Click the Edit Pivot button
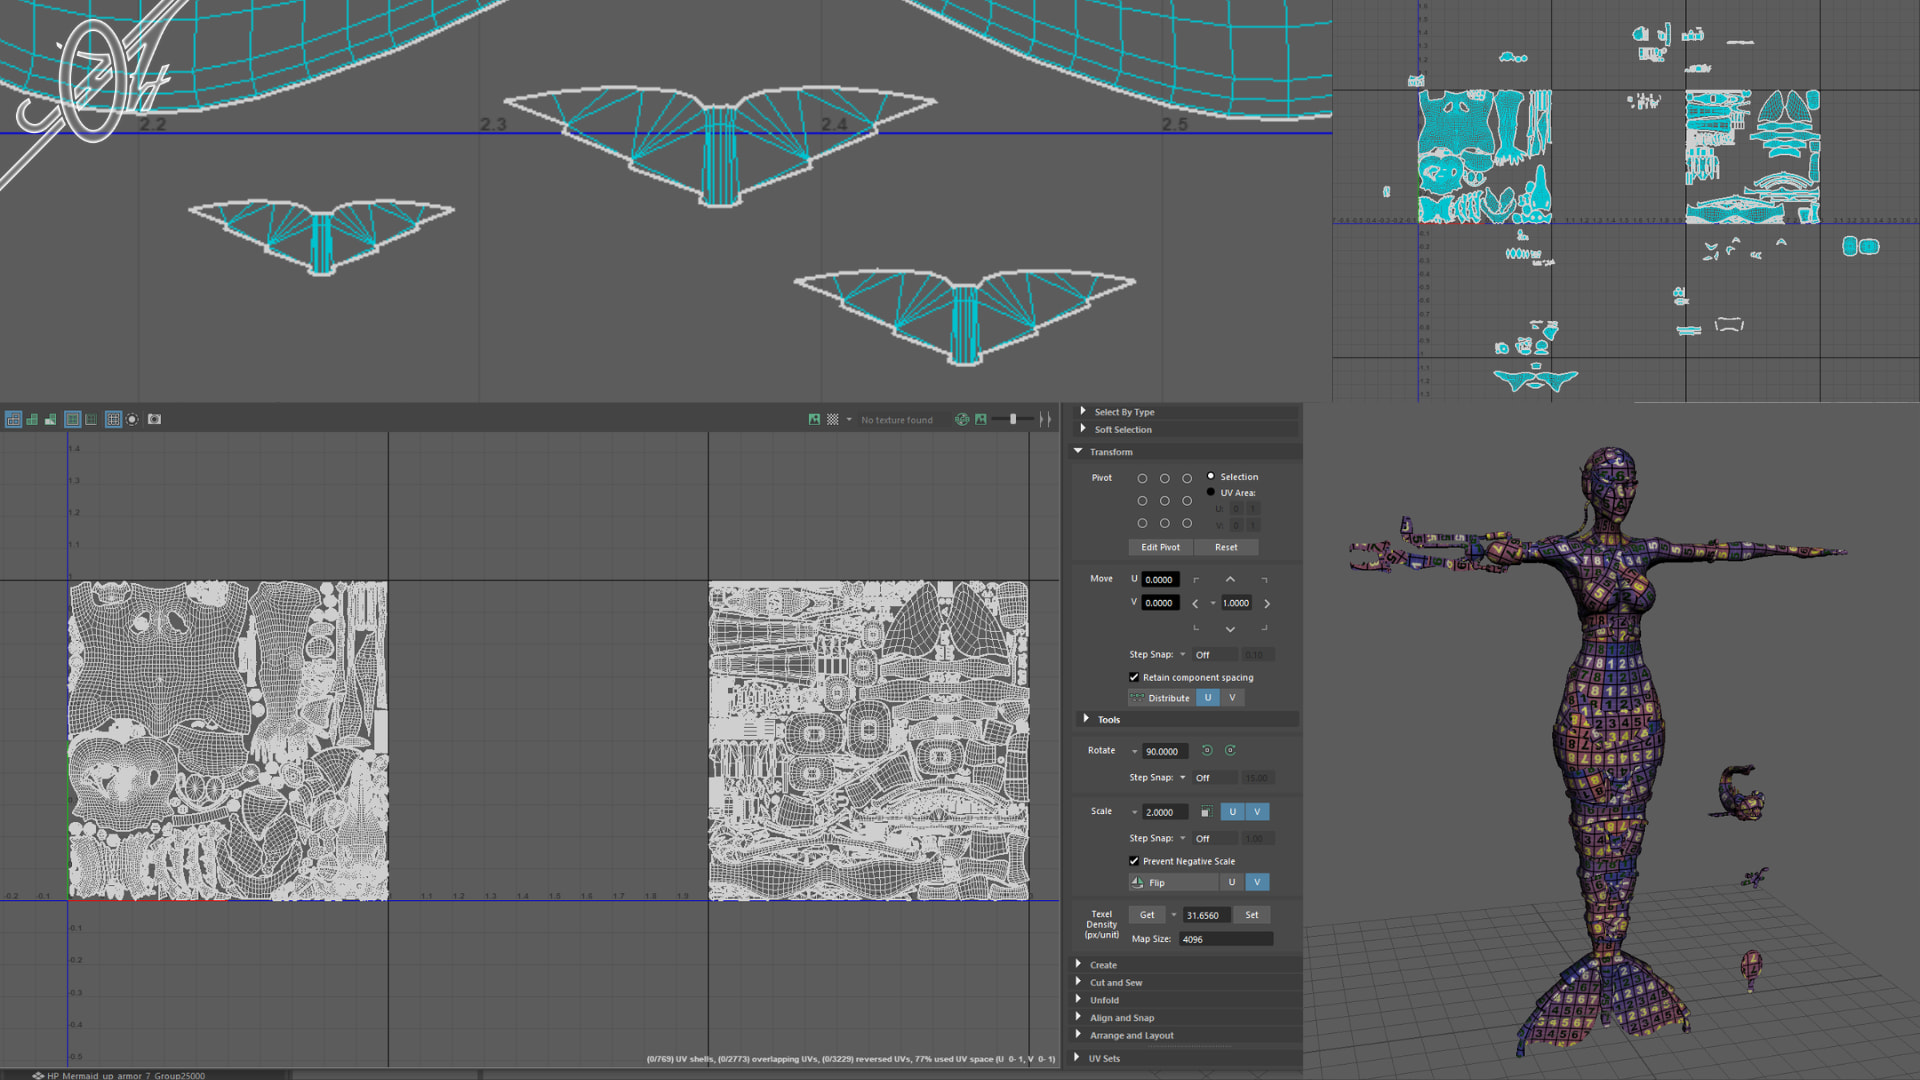 [1160, 547]
